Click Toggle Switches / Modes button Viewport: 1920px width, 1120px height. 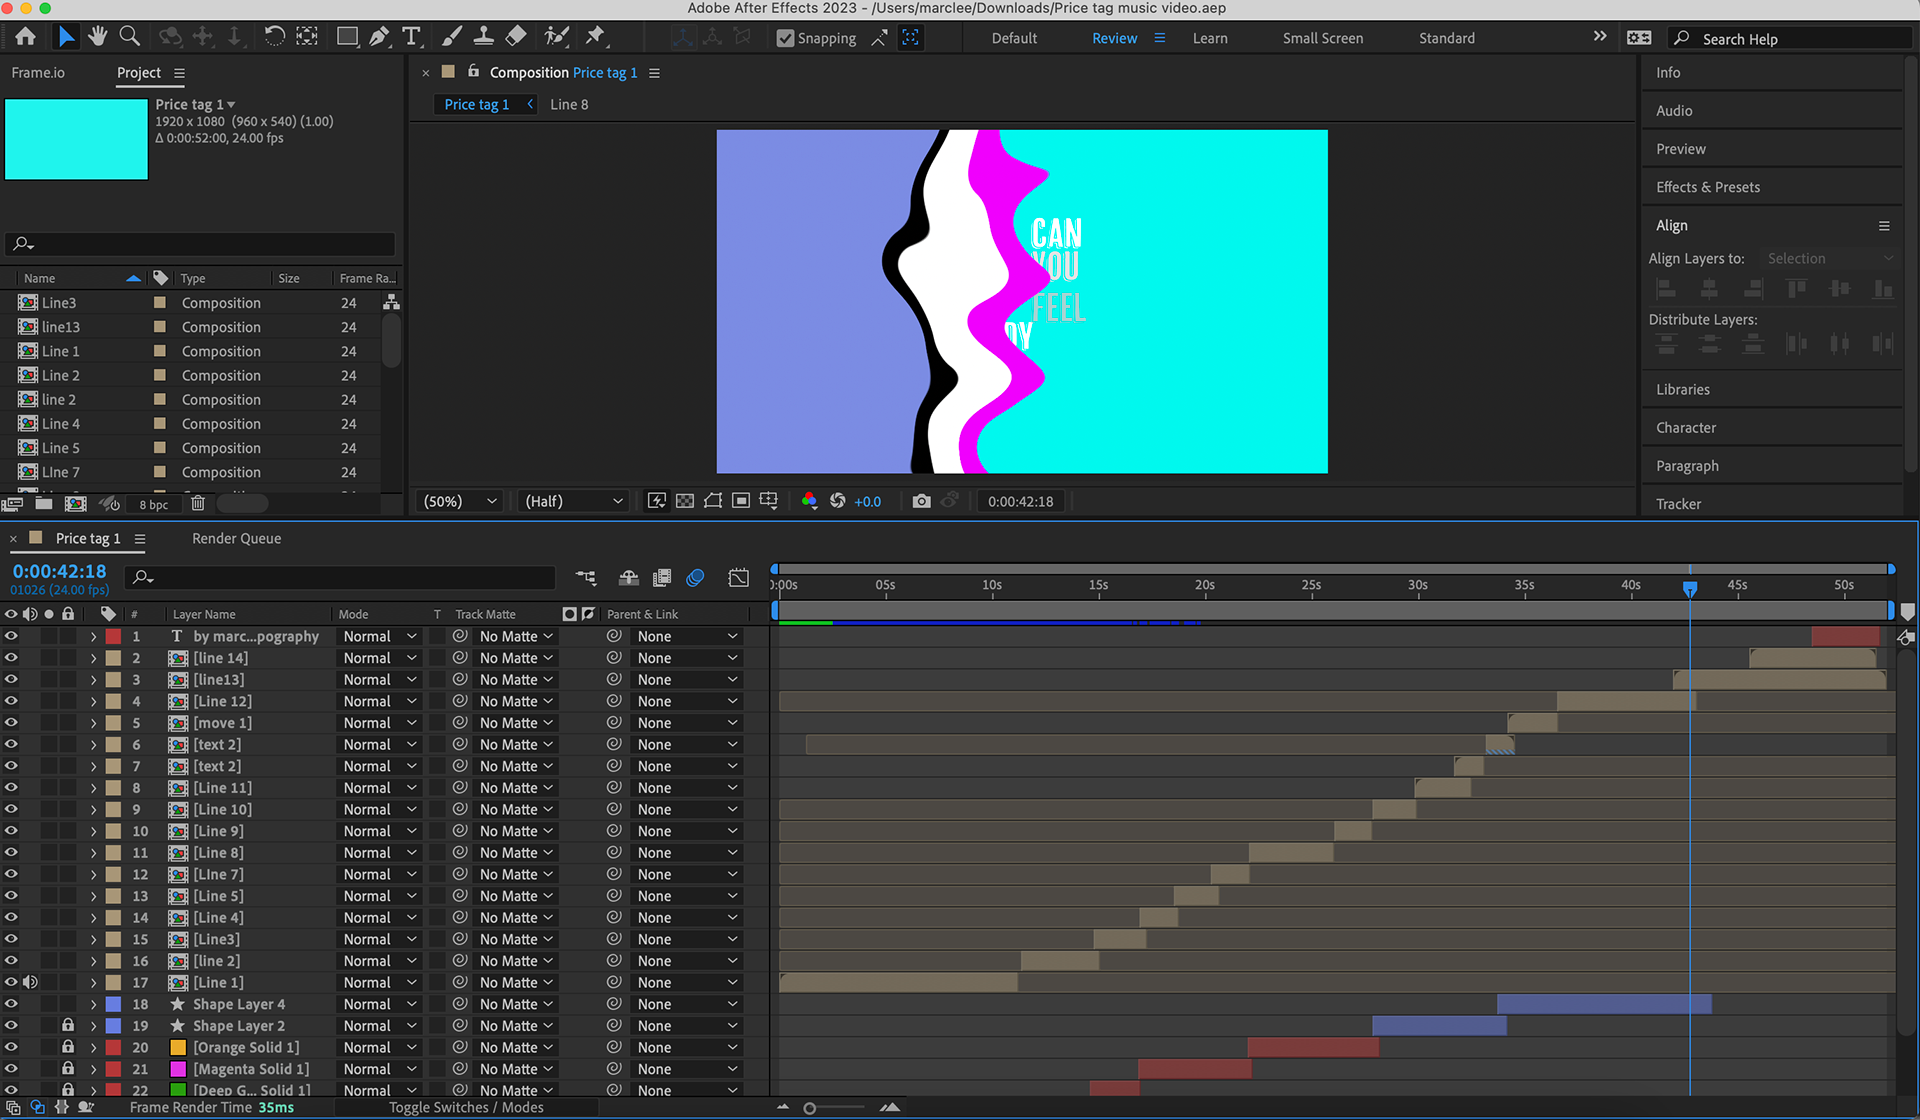pyautogui.click(x=466, y=1107)
